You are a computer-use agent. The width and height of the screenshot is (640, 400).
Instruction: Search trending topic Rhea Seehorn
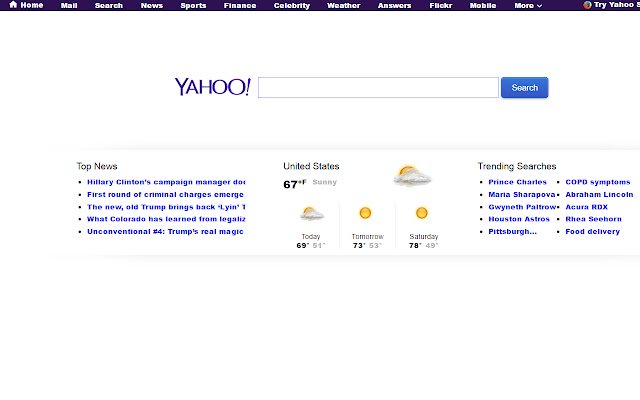tap(593, 219)
